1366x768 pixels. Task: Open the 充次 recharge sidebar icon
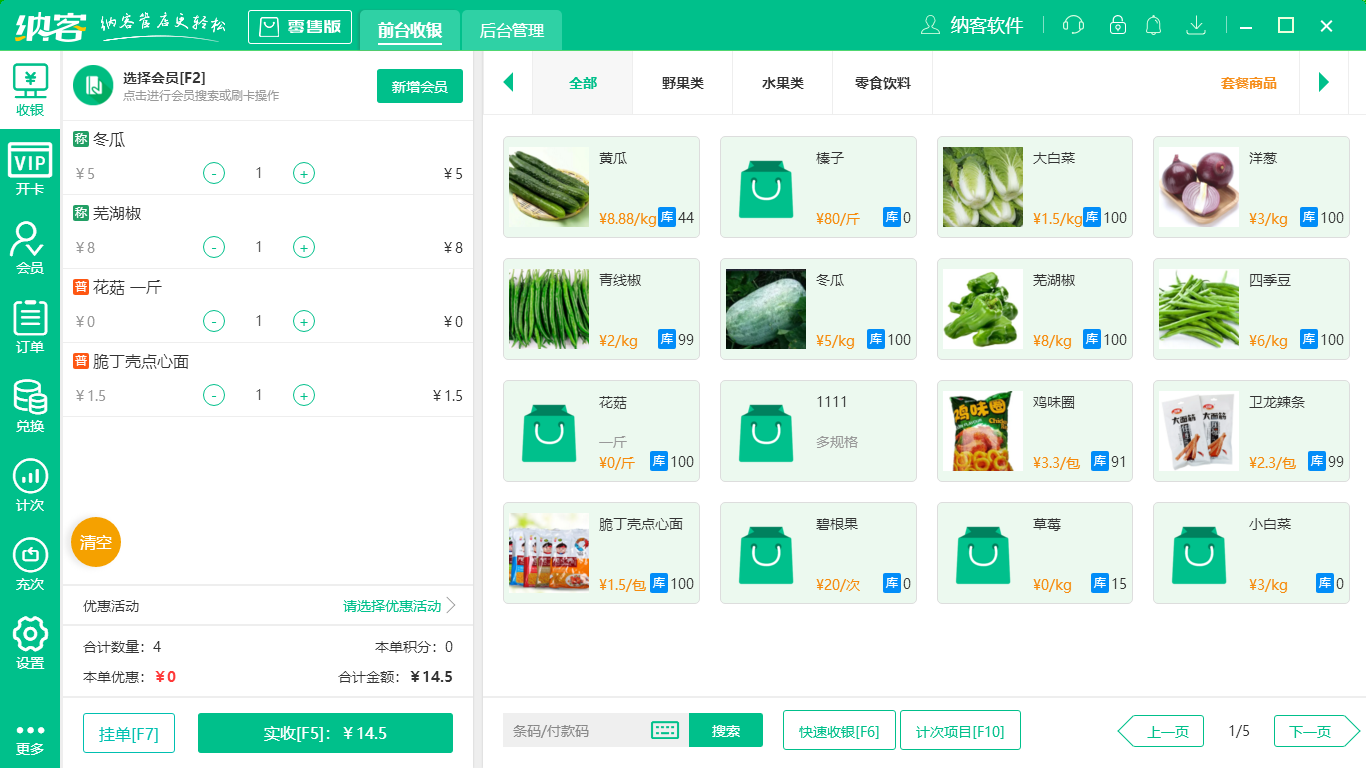(x=30, y=564)
